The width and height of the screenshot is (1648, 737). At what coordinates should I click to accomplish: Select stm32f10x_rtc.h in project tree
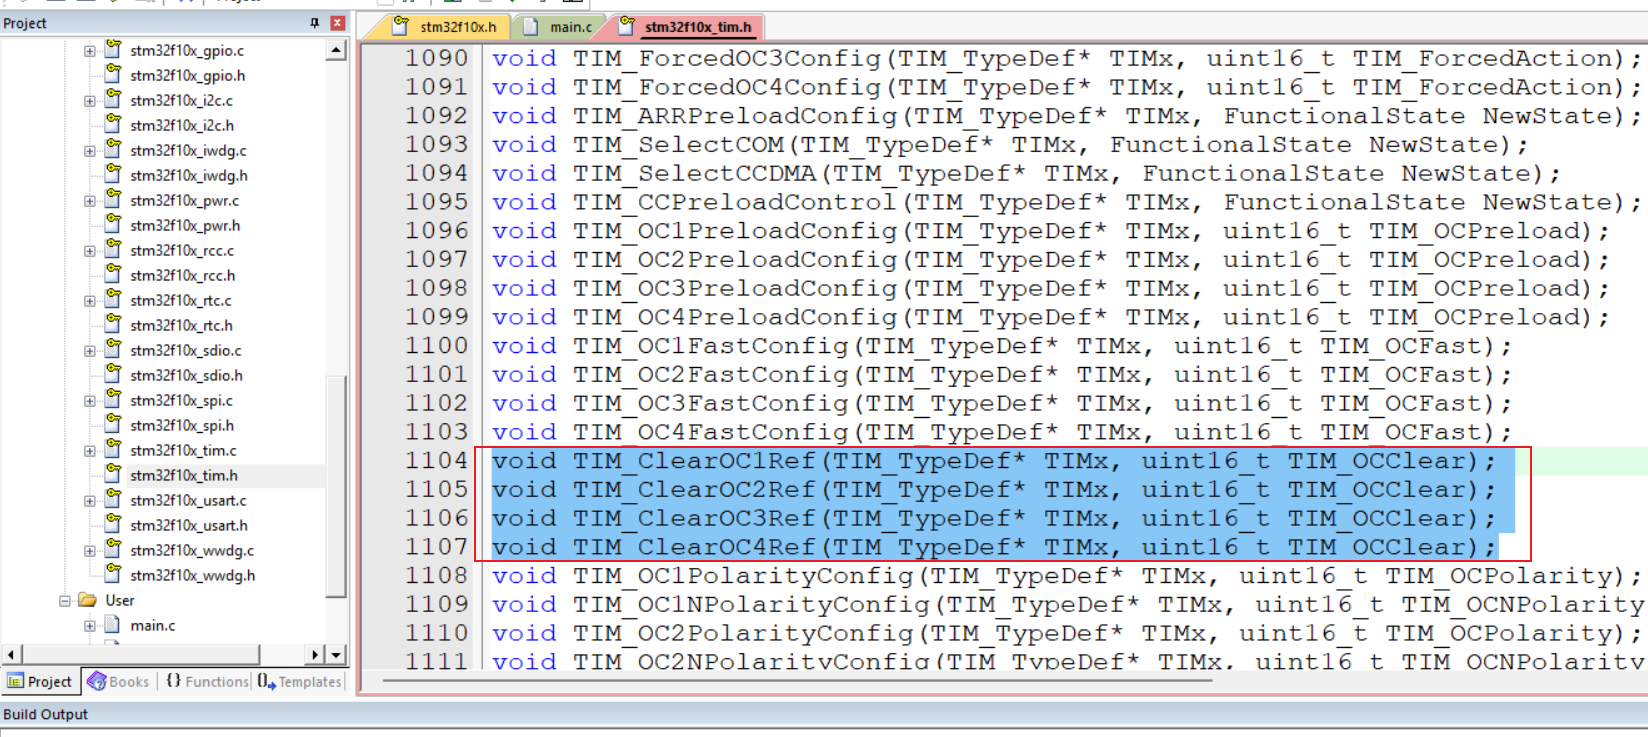[181, 325]
